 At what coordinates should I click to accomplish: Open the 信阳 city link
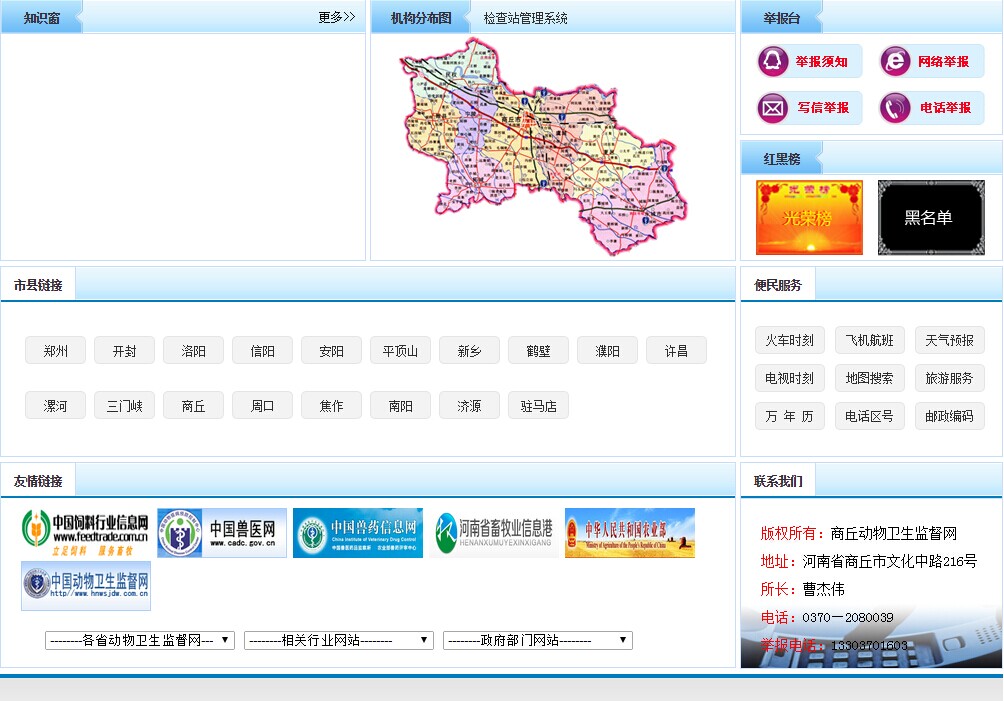pyautogui.click(x=263, y=351)
